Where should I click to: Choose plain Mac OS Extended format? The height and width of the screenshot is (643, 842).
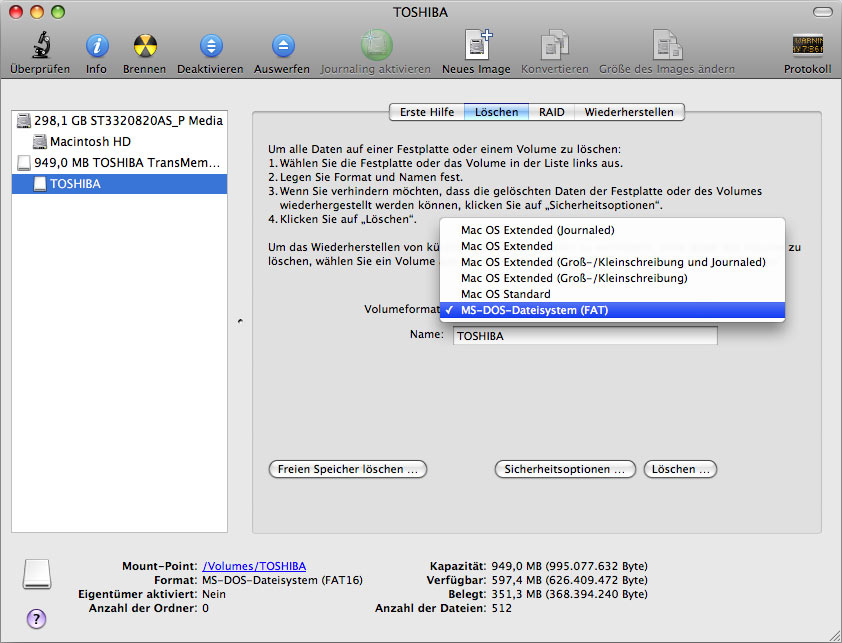click(x=612, y=247)
